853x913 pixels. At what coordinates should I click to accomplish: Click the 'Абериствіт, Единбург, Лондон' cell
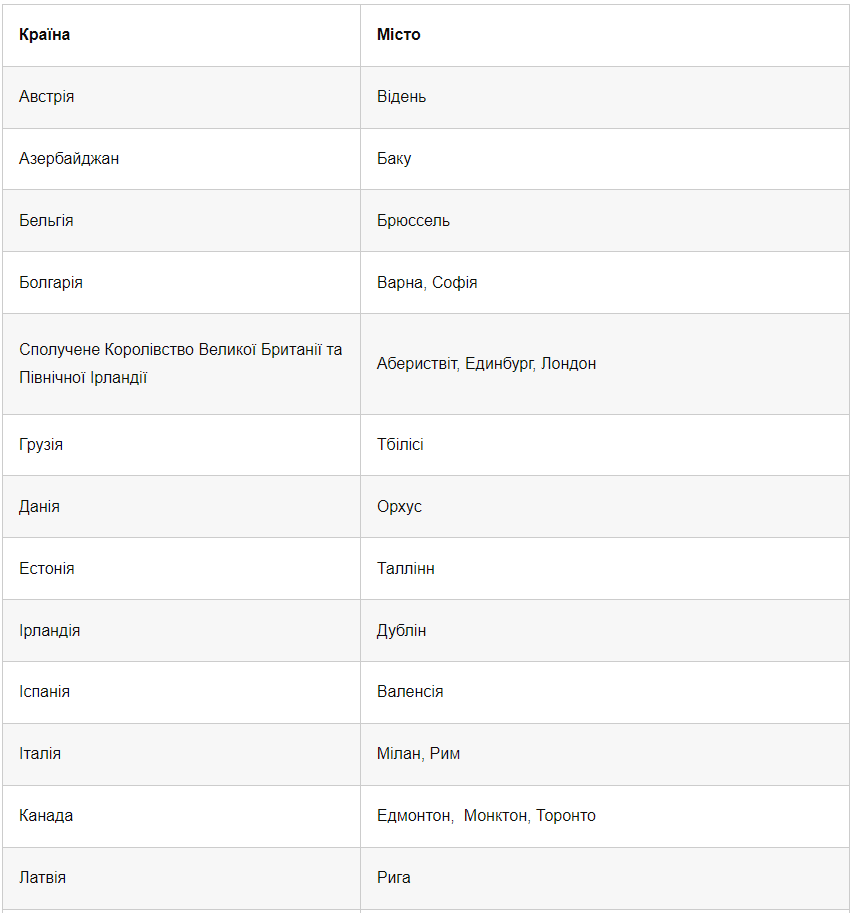pos(486,364)
